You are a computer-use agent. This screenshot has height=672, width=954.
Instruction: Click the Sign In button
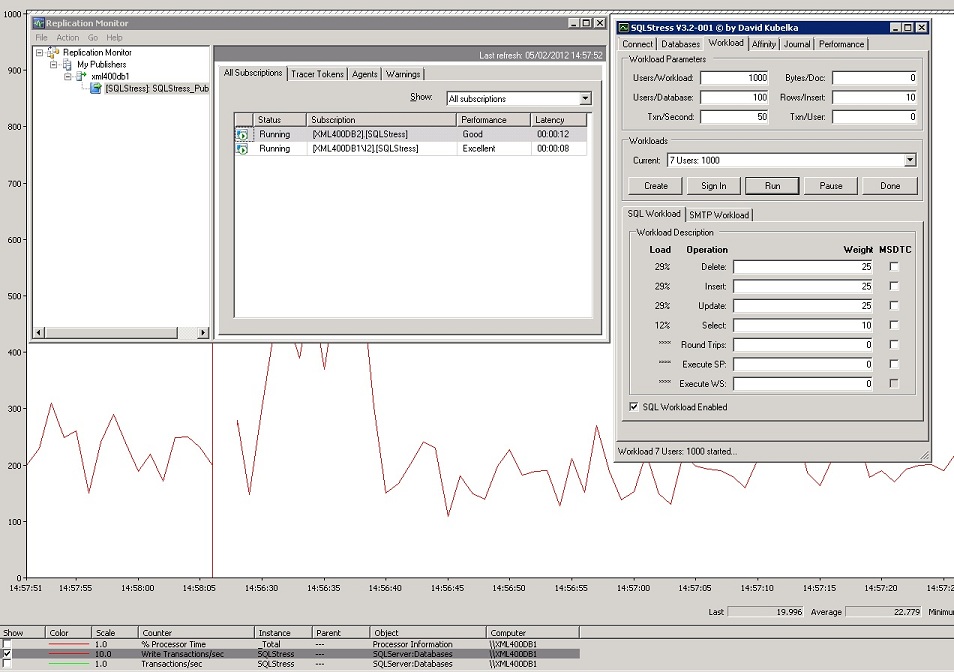713,186
